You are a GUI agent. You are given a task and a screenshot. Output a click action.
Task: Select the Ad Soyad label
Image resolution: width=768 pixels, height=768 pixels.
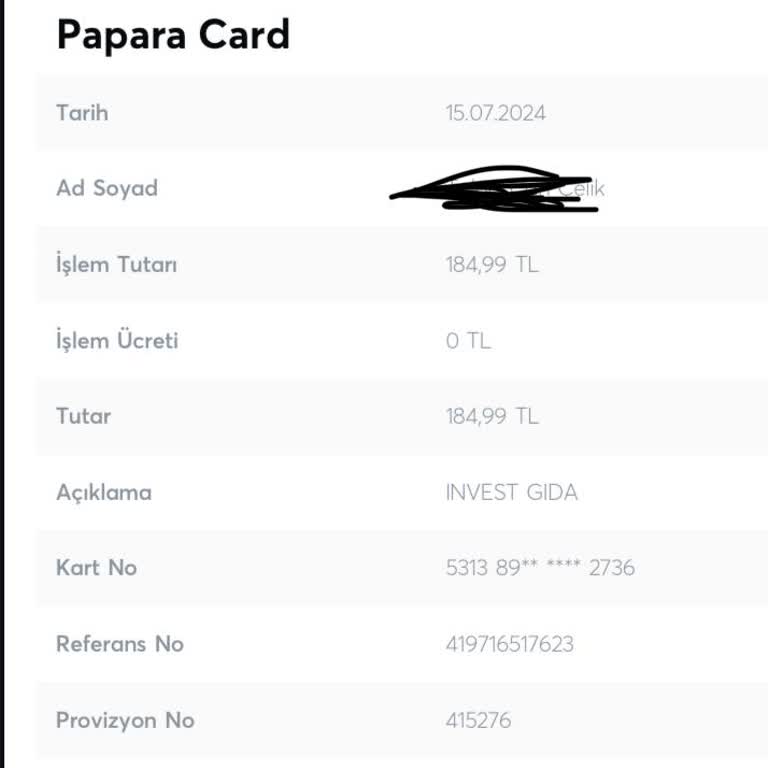[x=107, y=188]
